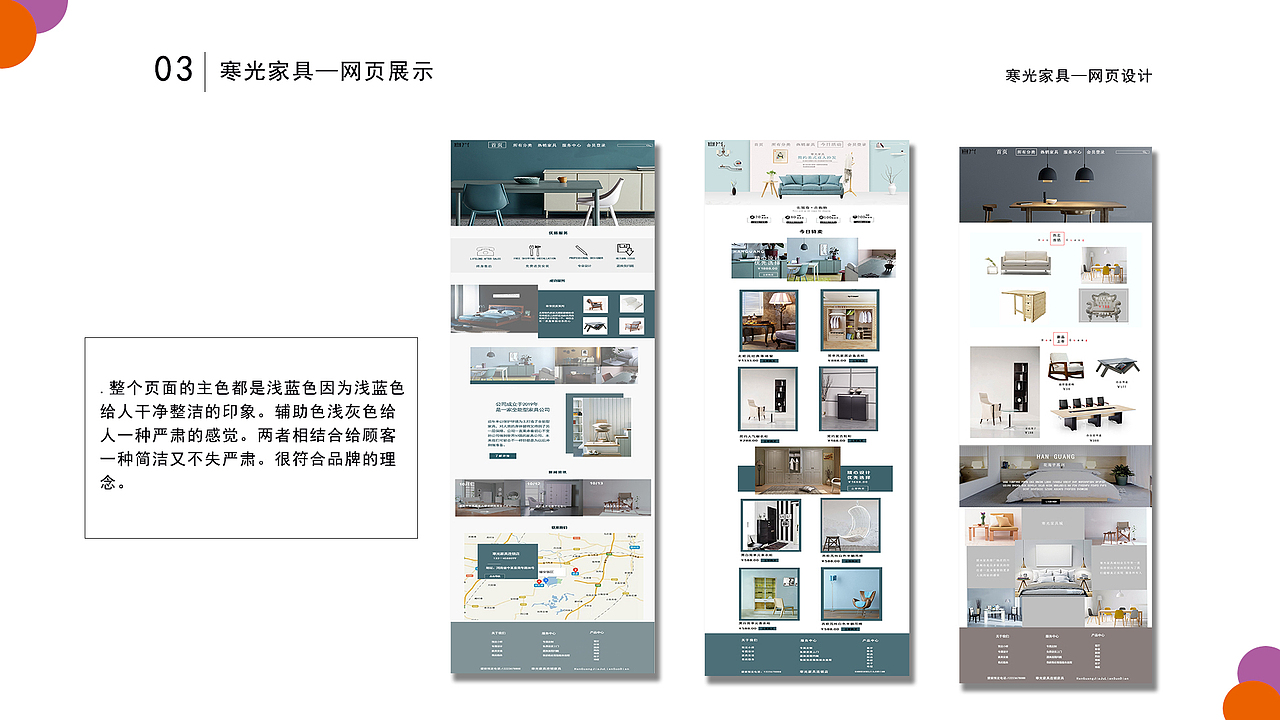Screen dimensions: 1280x720
Task: Open the black sideboard cabinet product
Action: [x=849, y=399]
